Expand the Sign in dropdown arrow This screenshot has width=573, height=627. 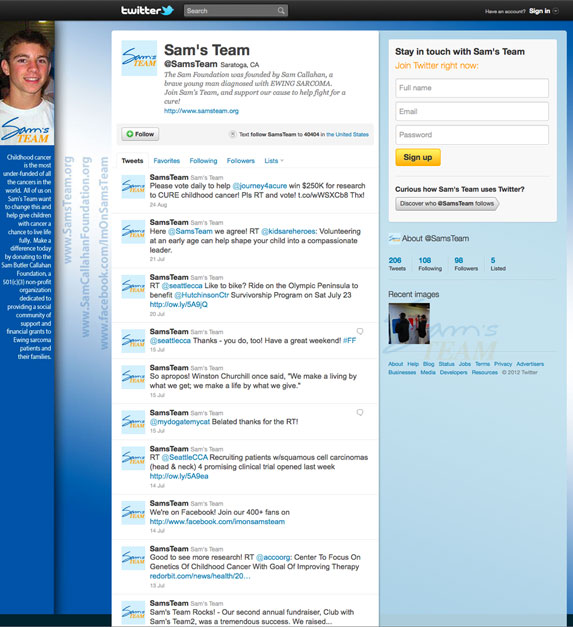pos(555,11)
